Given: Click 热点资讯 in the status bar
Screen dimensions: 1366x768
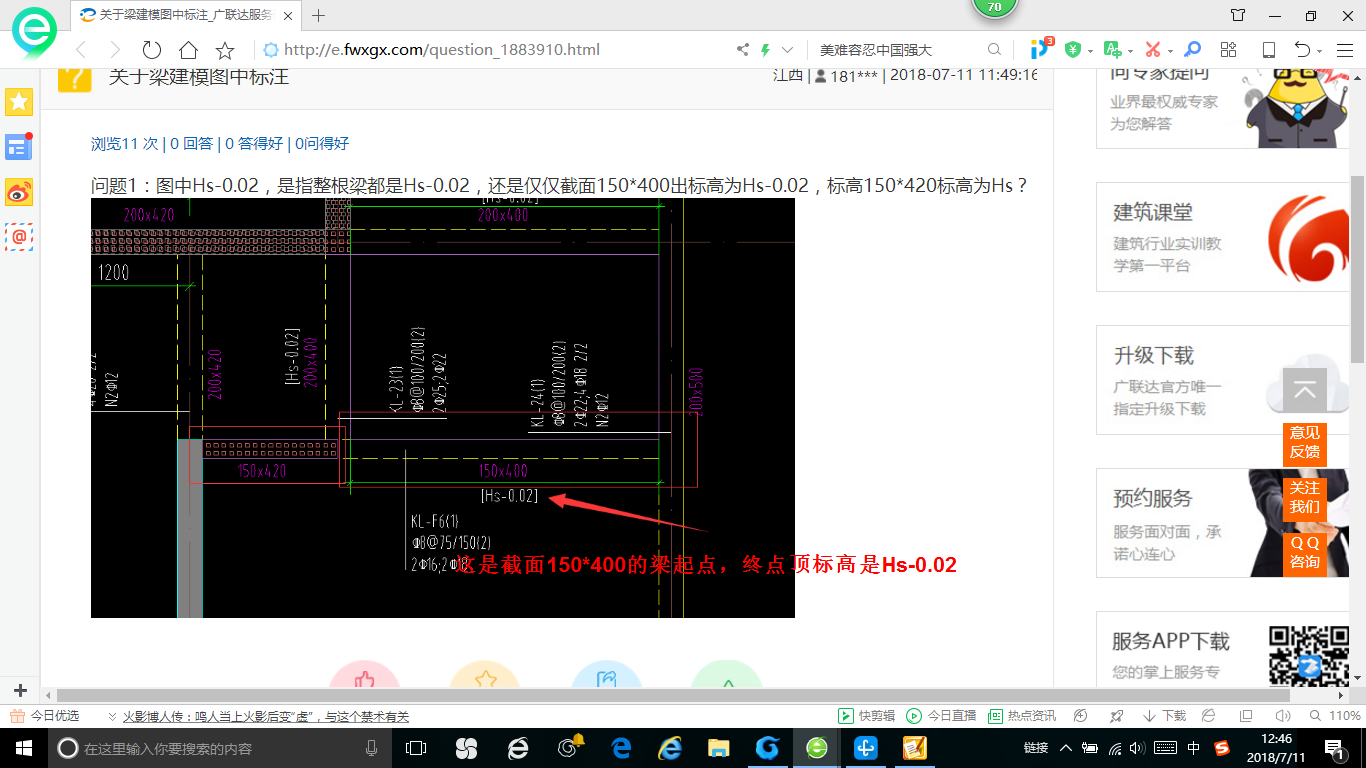Looking at the screenshot, I should [x=1022, y=716].
